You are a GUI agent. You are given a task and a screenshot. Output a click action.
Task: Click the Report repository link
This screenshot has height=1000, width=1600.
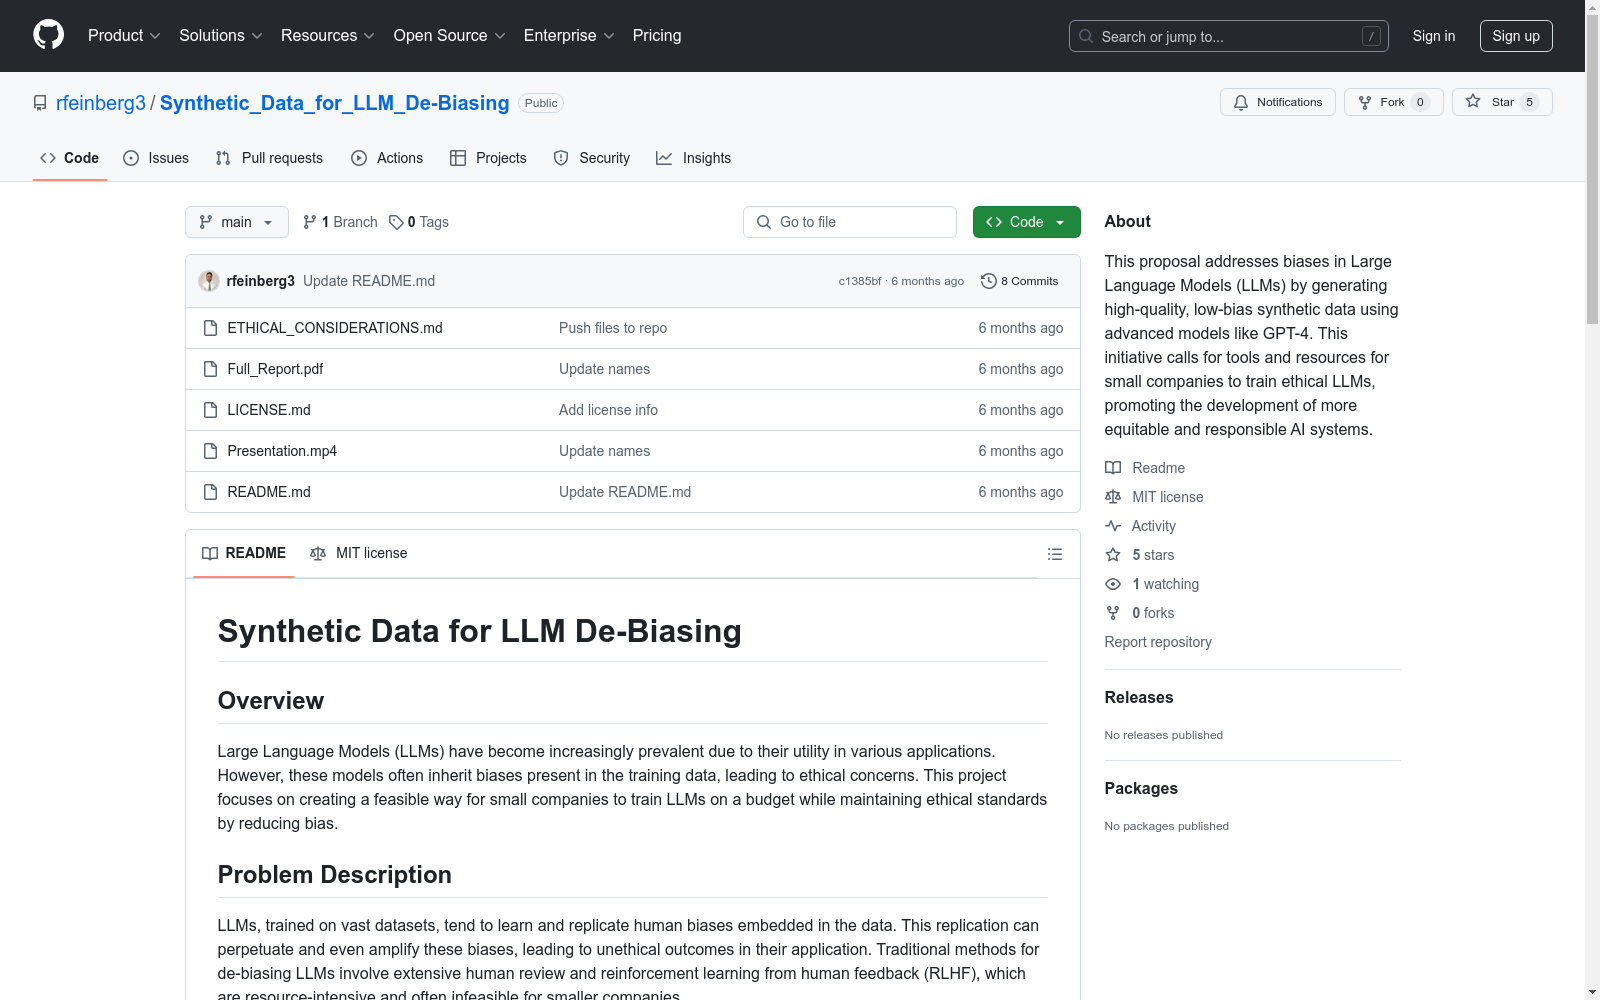click(x=1158, y=642)
